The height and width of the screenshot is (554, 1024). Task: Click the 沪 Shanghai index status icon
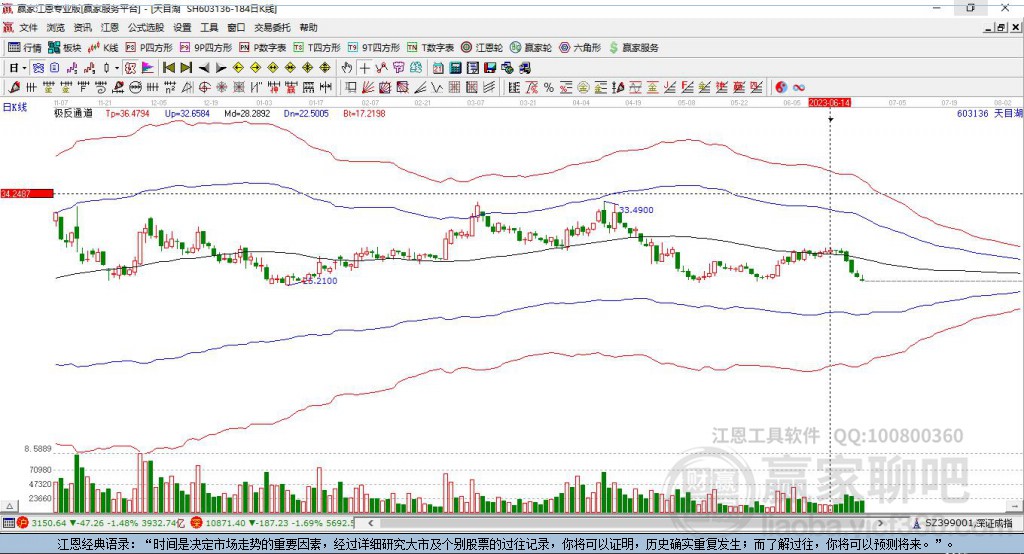(23, 523)
